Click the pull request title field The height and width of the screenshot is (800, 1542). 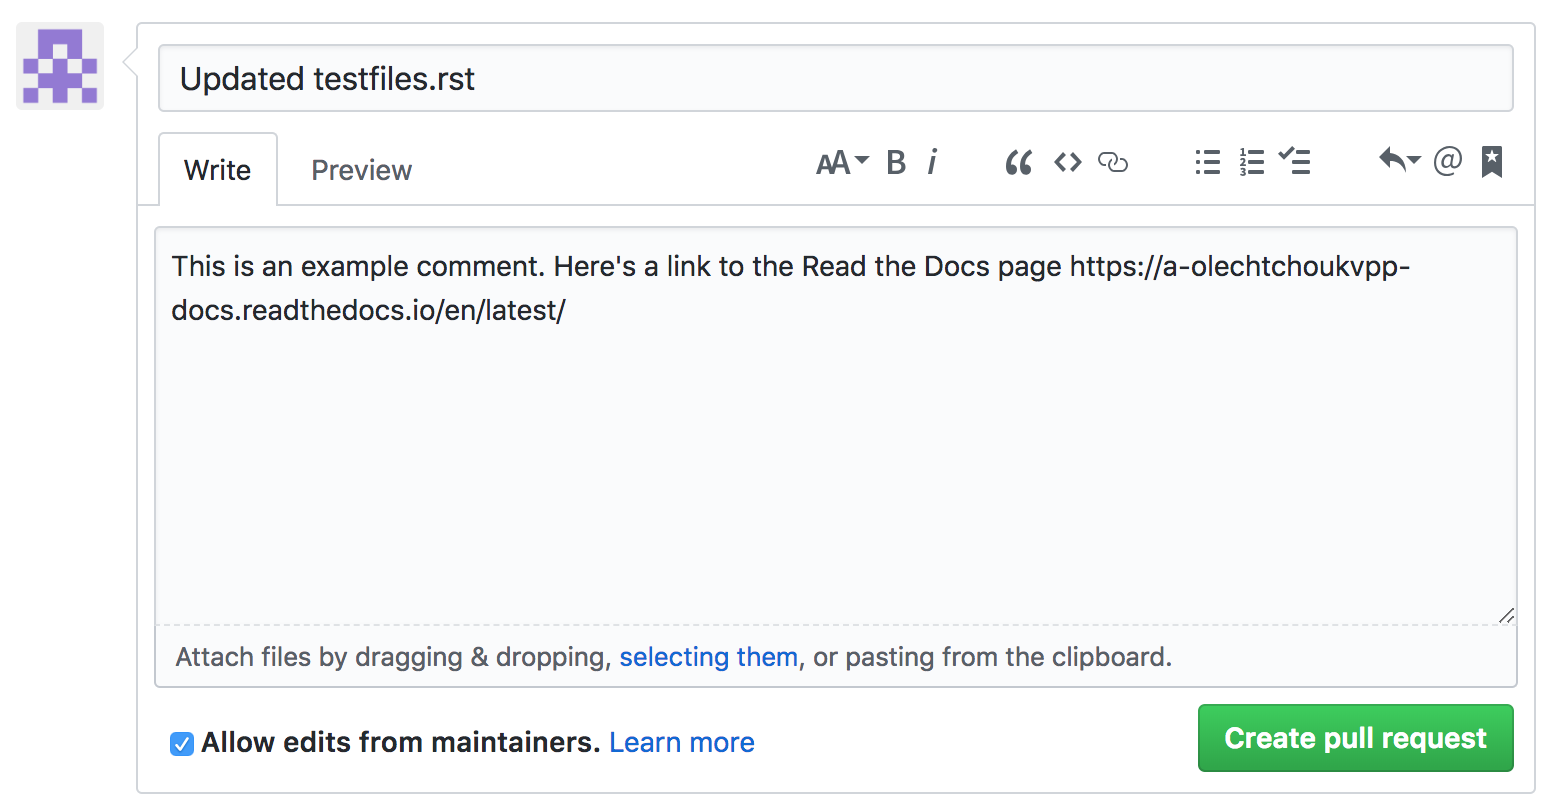click(835, 78)
